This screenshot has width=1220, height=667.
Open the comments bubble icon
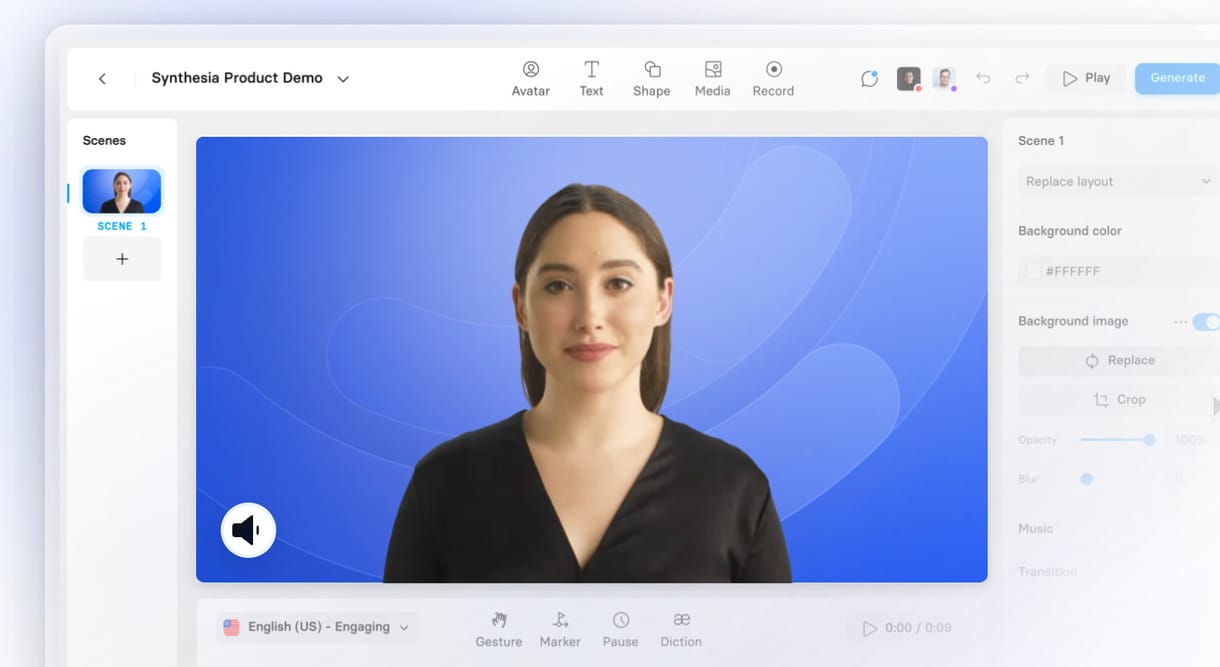pyautogui.click(x=869, y=78)
